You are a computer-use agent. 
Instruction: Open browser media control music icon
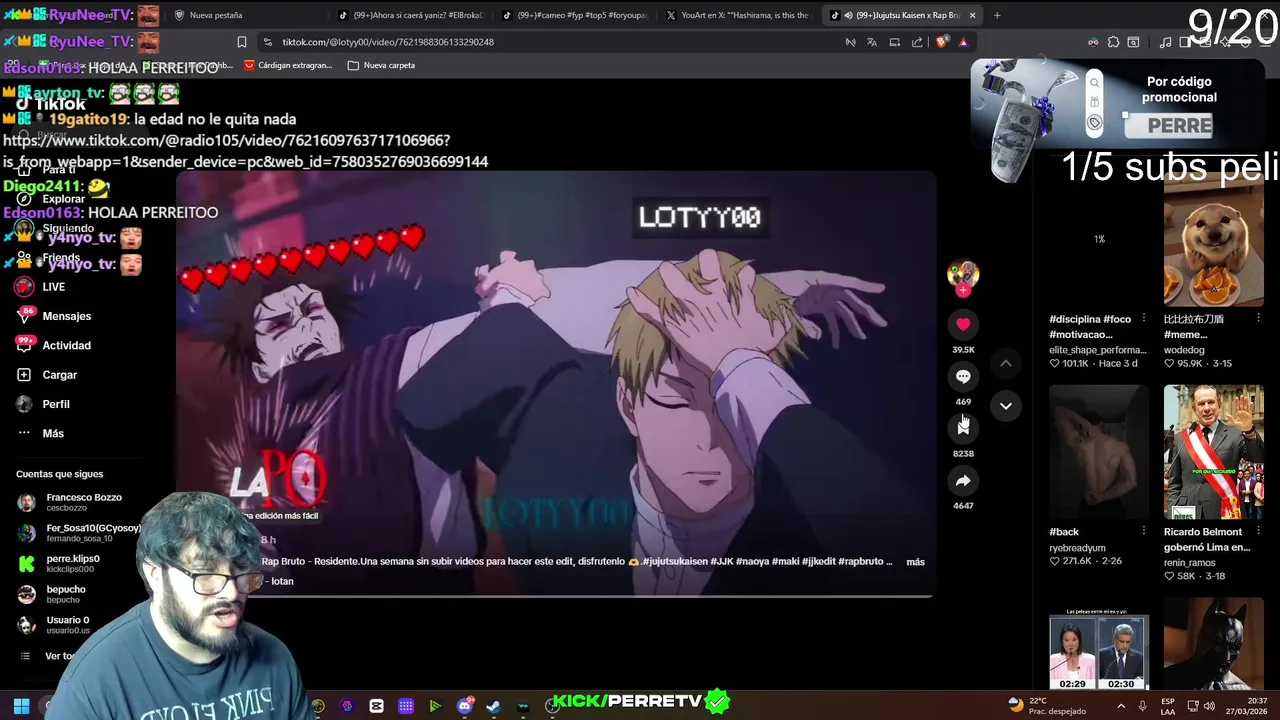(x=1165, y=42)
